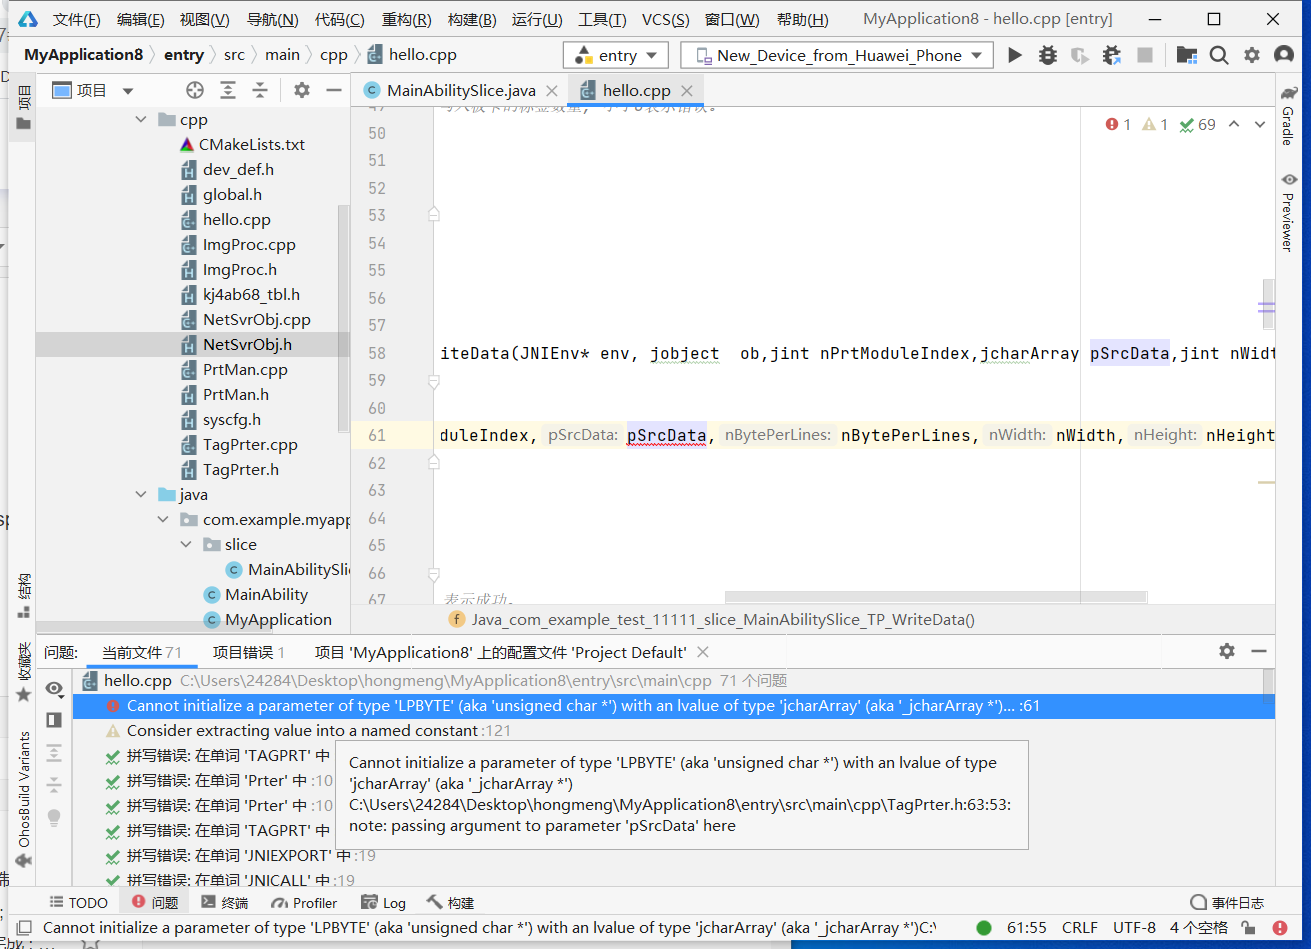Open the 构建 tool window
This screenshot has height=949, width=1311.
450,902
